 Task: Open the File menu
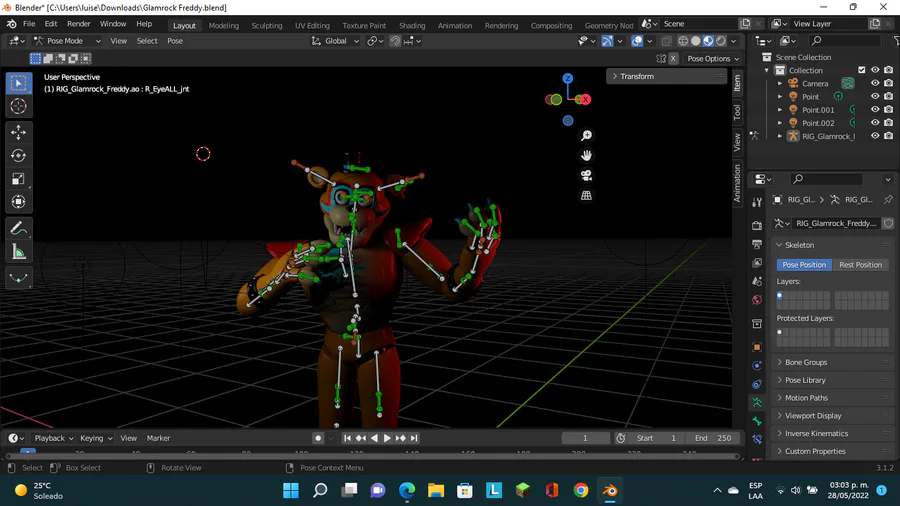click(x=29, y=24)
